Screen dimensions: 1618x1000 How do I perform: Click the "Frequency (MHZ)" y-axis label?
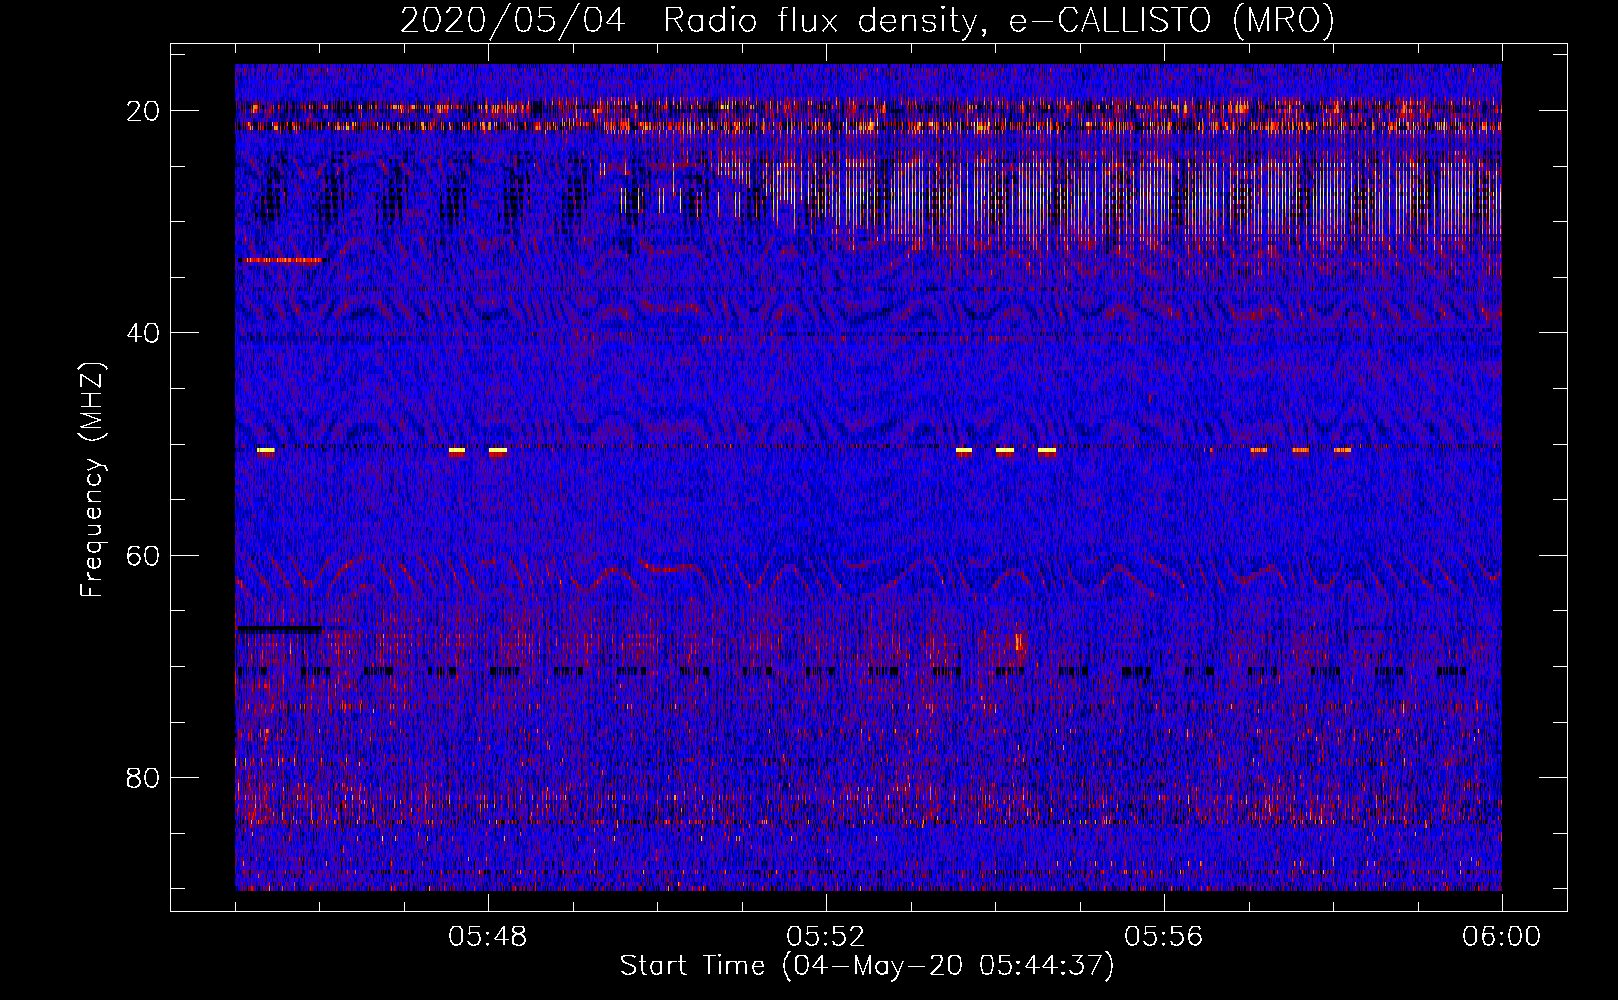coord(92,480)
